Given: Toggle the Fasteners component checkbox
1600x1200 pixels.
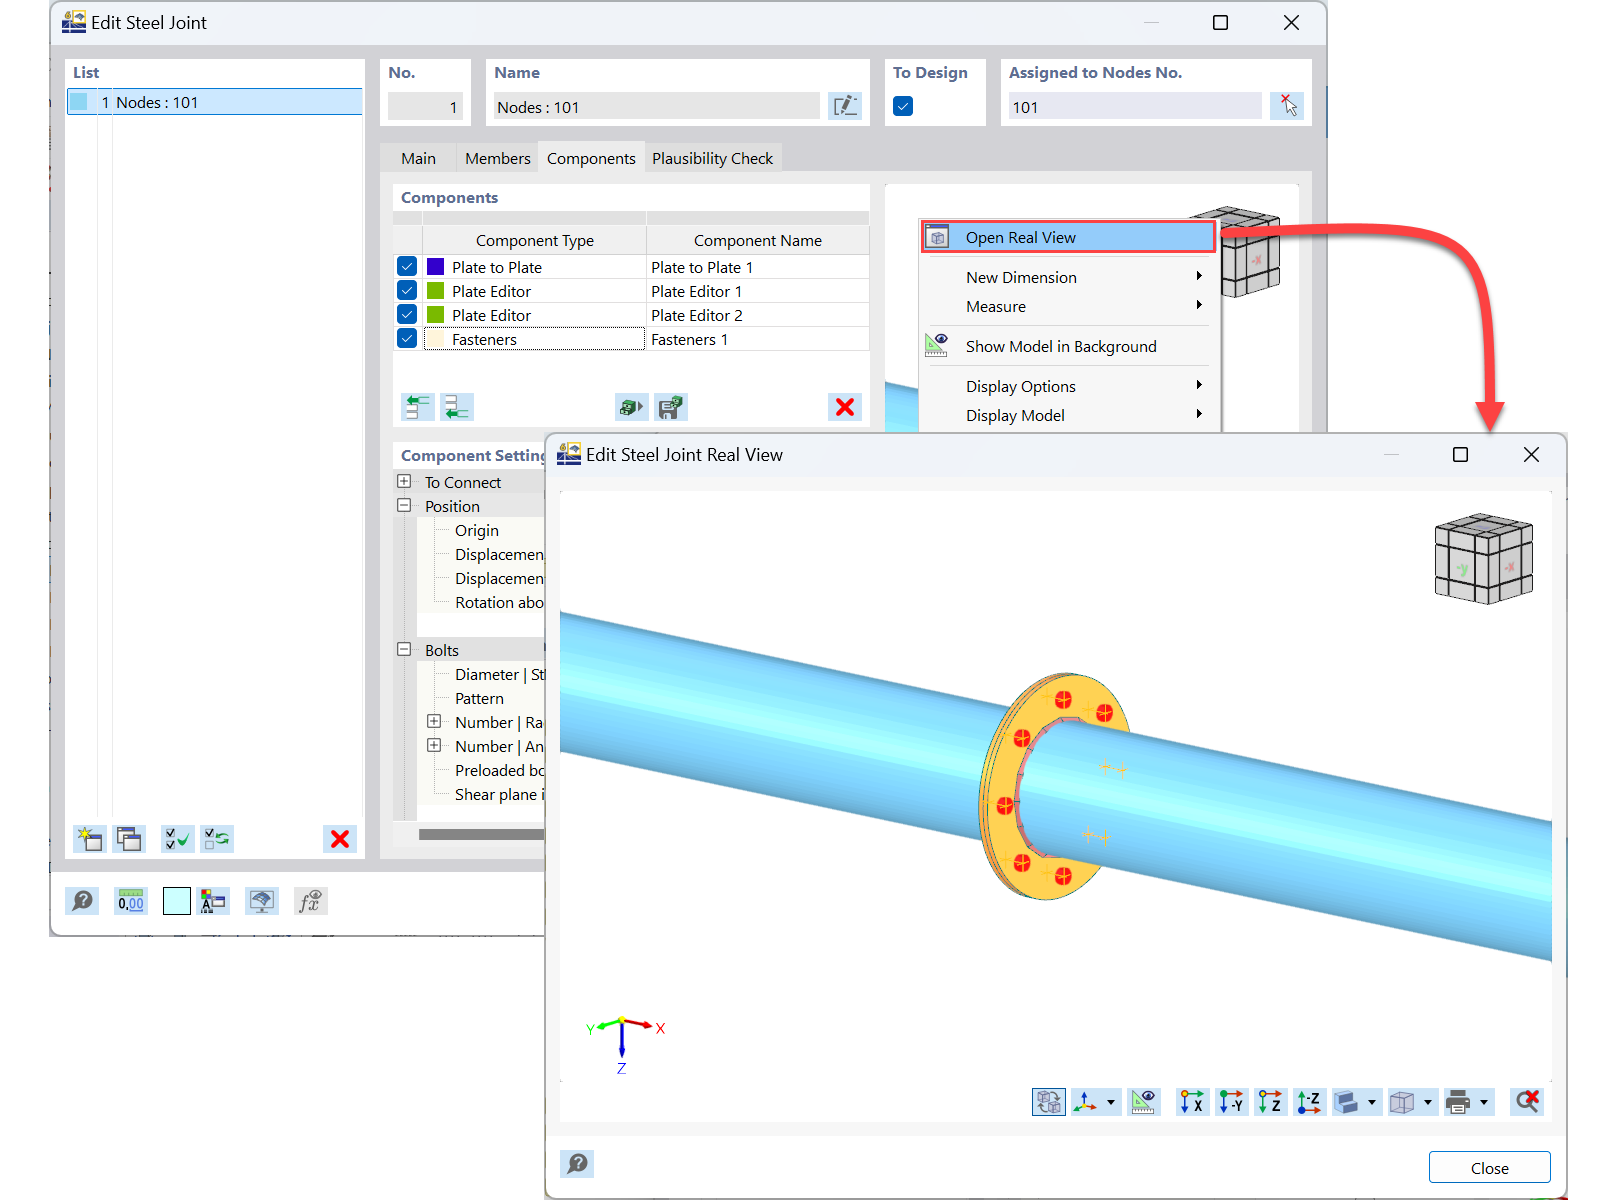Looking at the screenshot, I should 407,339.
